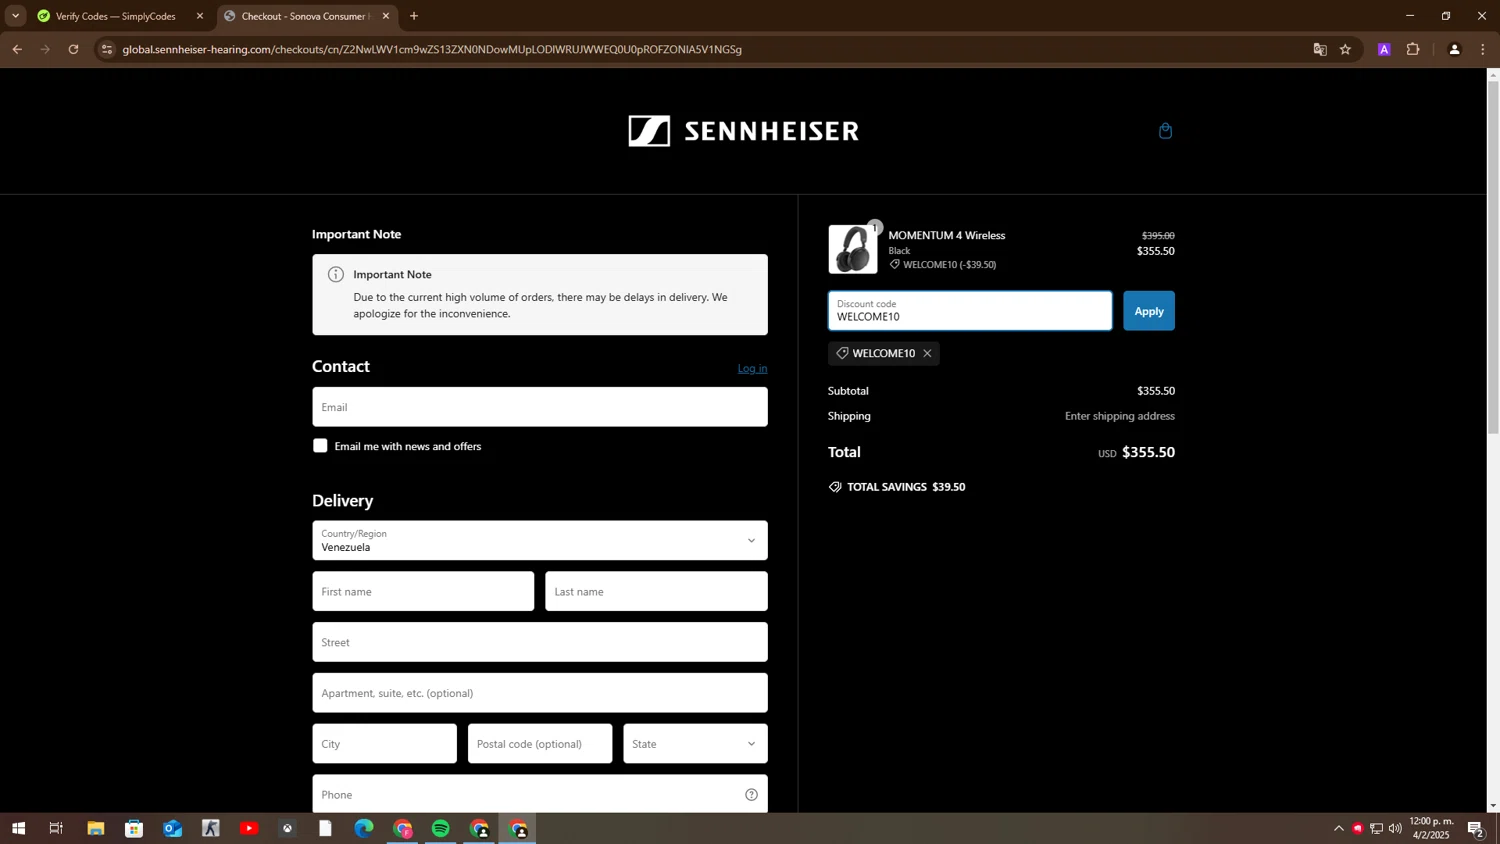Image resolution: width=1500 pixels, height=844 pixels.
Task: Open Outlook from taskbar
Action: [172, 828]
